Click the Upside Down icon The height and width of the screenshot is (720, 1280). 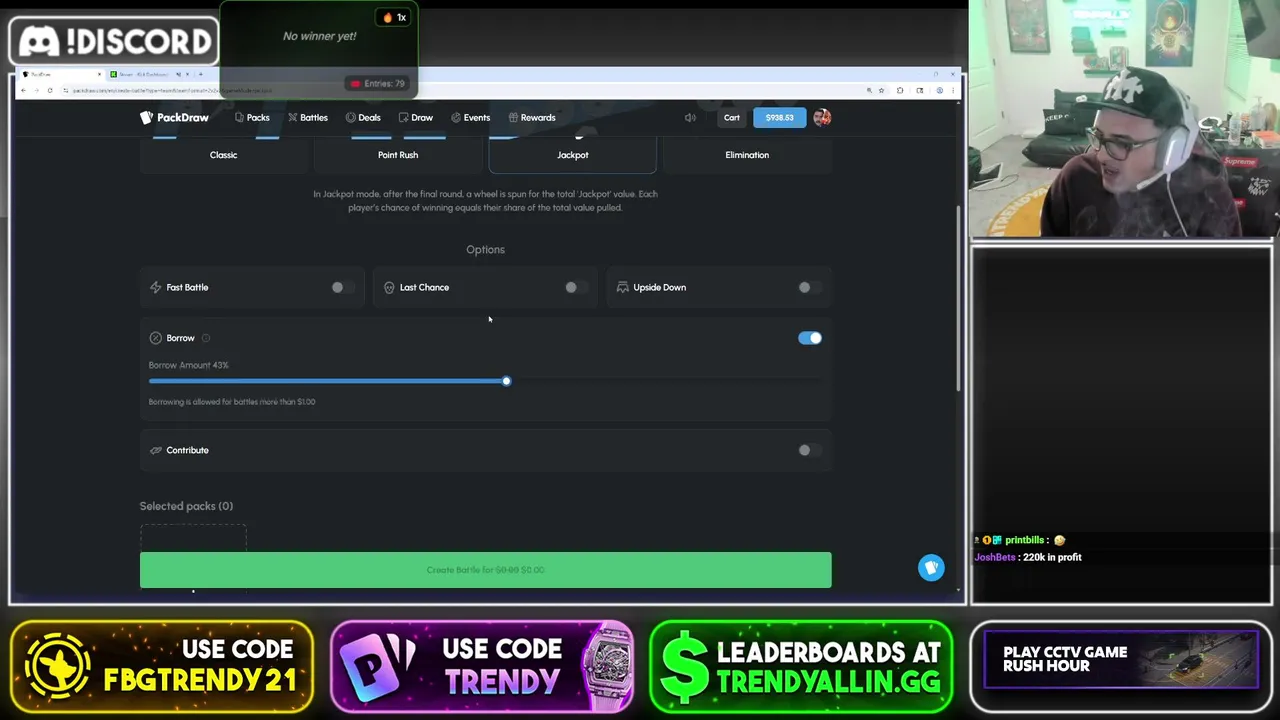(622, 287)
